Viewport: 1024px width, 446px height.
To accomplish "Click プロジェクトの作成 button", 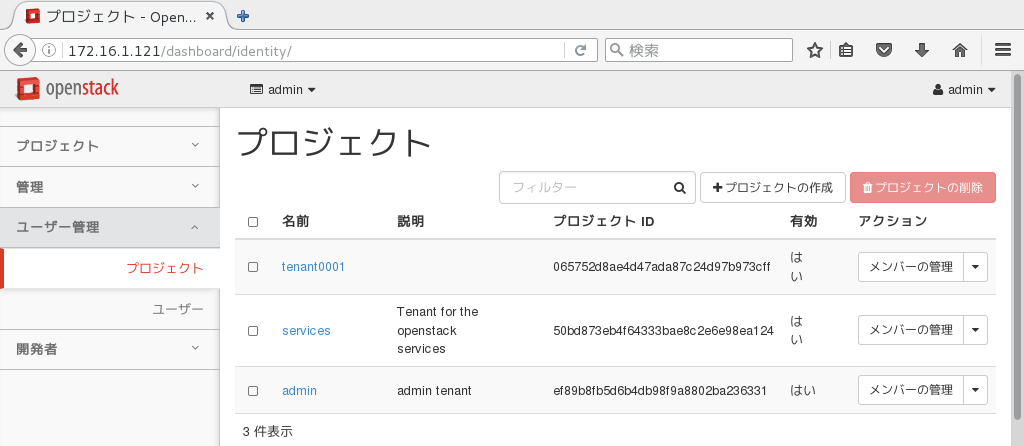I will (x=772, y=187).
